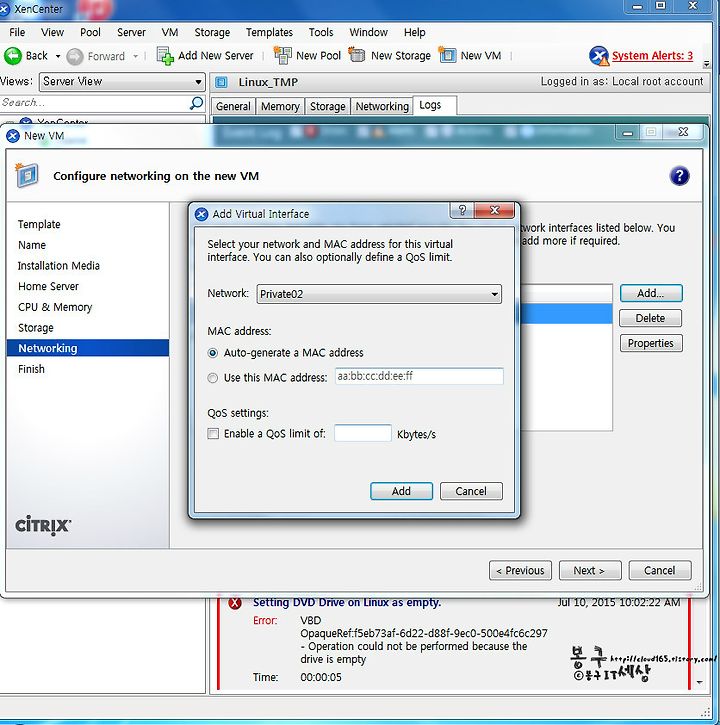Open the View menu
720x725 pixels.
click(x=52, y=32)
